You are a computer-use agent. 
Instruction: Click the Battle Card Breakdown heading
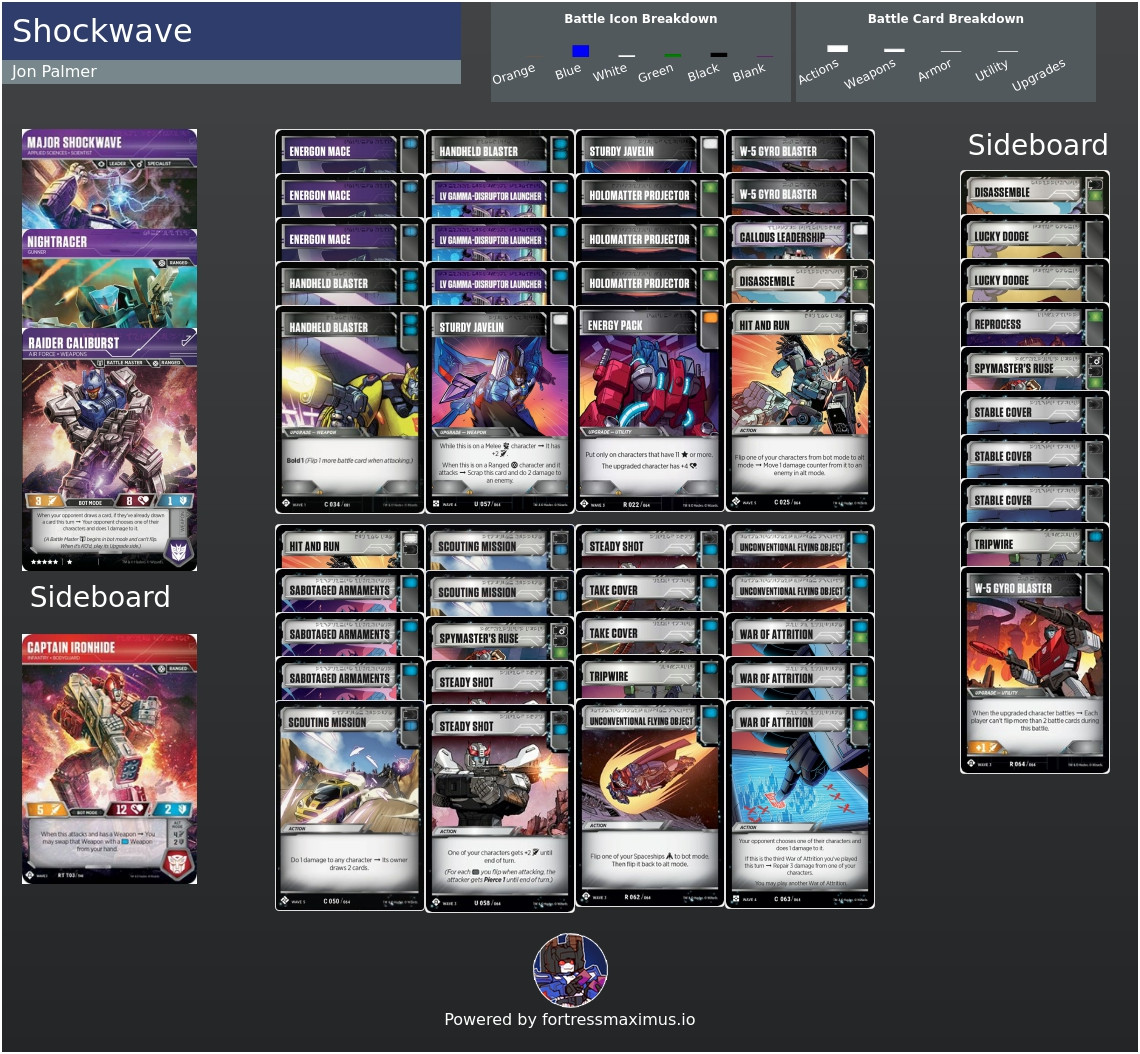[x=945, y=18]
